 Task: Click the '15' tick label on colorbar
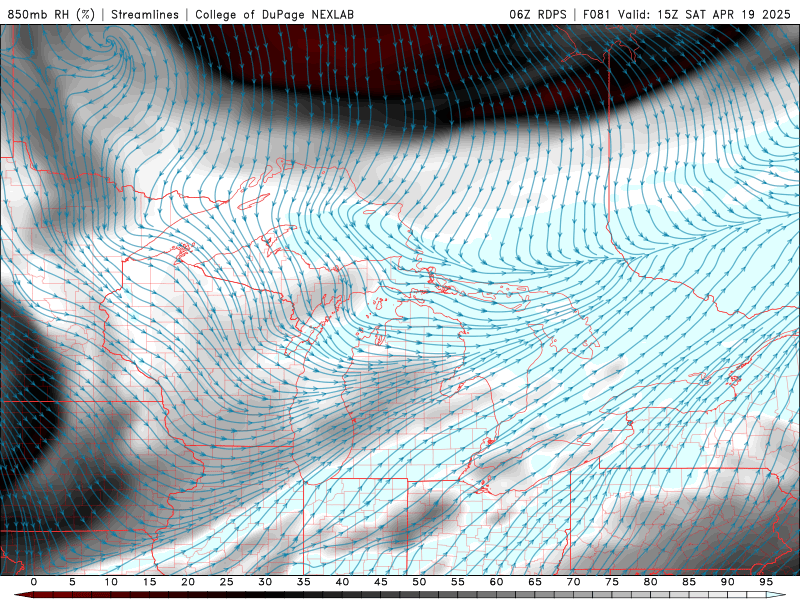(149, 582)
